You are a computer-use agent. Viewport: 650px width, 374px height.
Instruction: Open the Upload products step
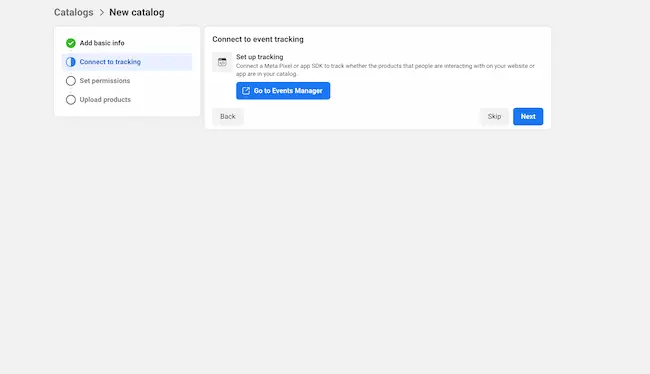105,100
